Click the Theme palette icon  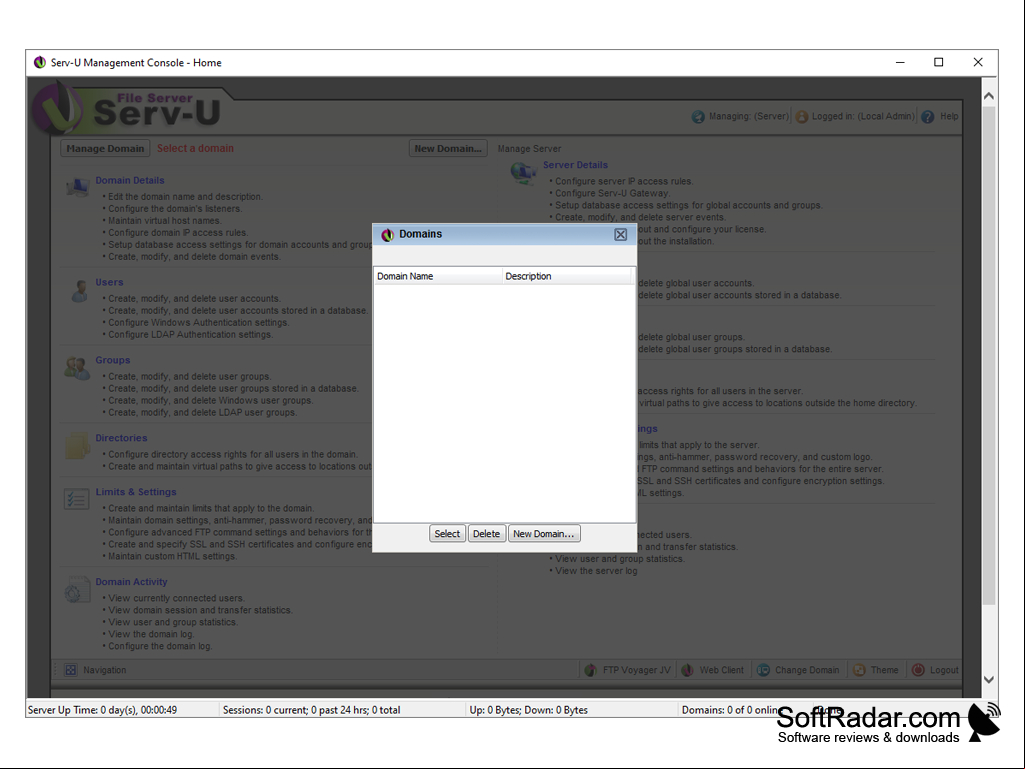(860, 670)
